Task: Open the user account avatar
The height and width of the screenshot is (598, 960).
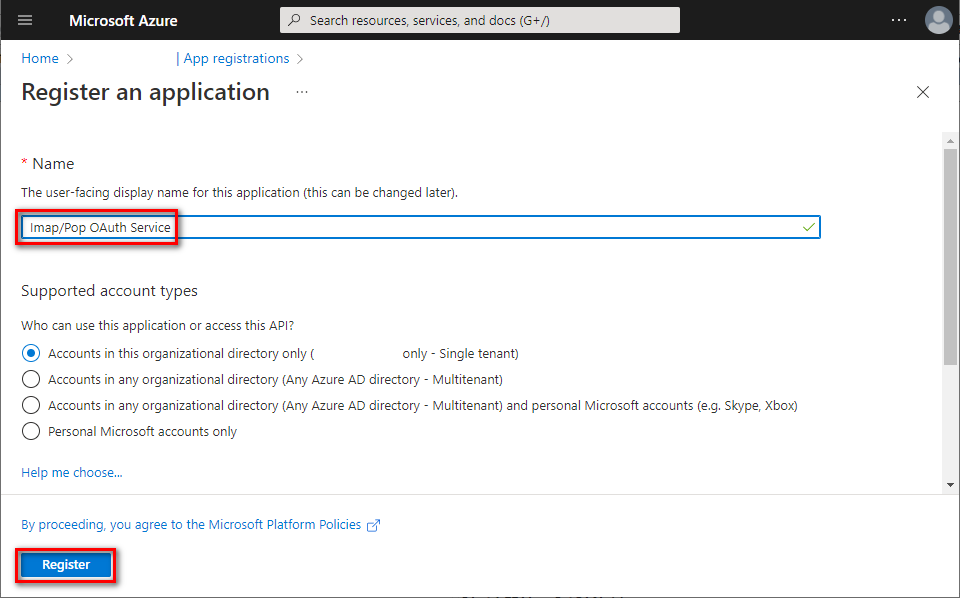Action: pyautogui.click(x=938, y=20)
